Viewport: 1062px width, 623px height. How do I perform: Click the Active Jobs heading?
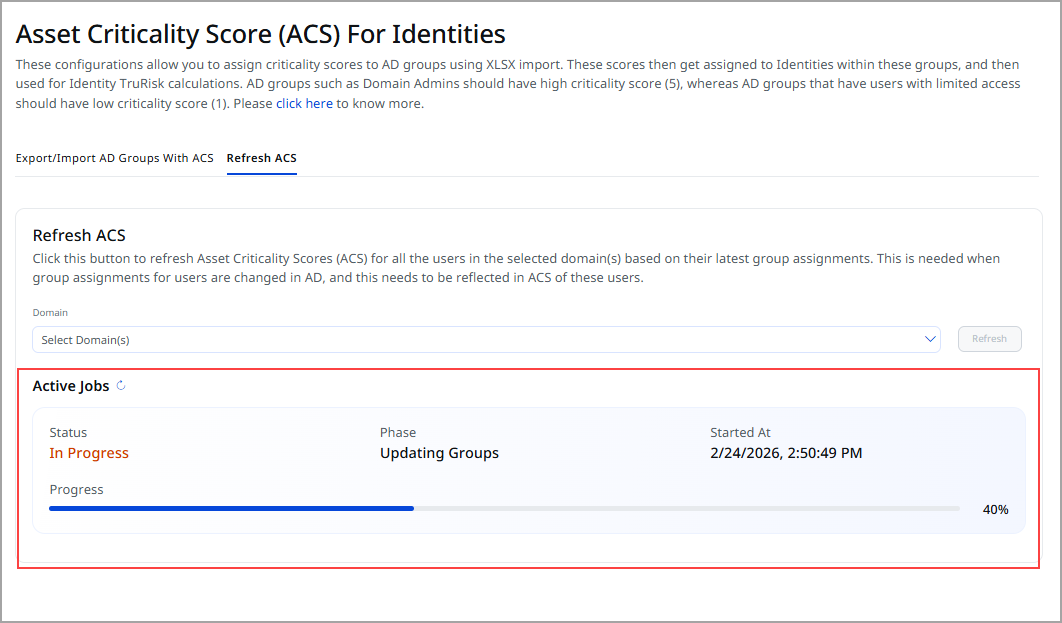coord(71,386)
